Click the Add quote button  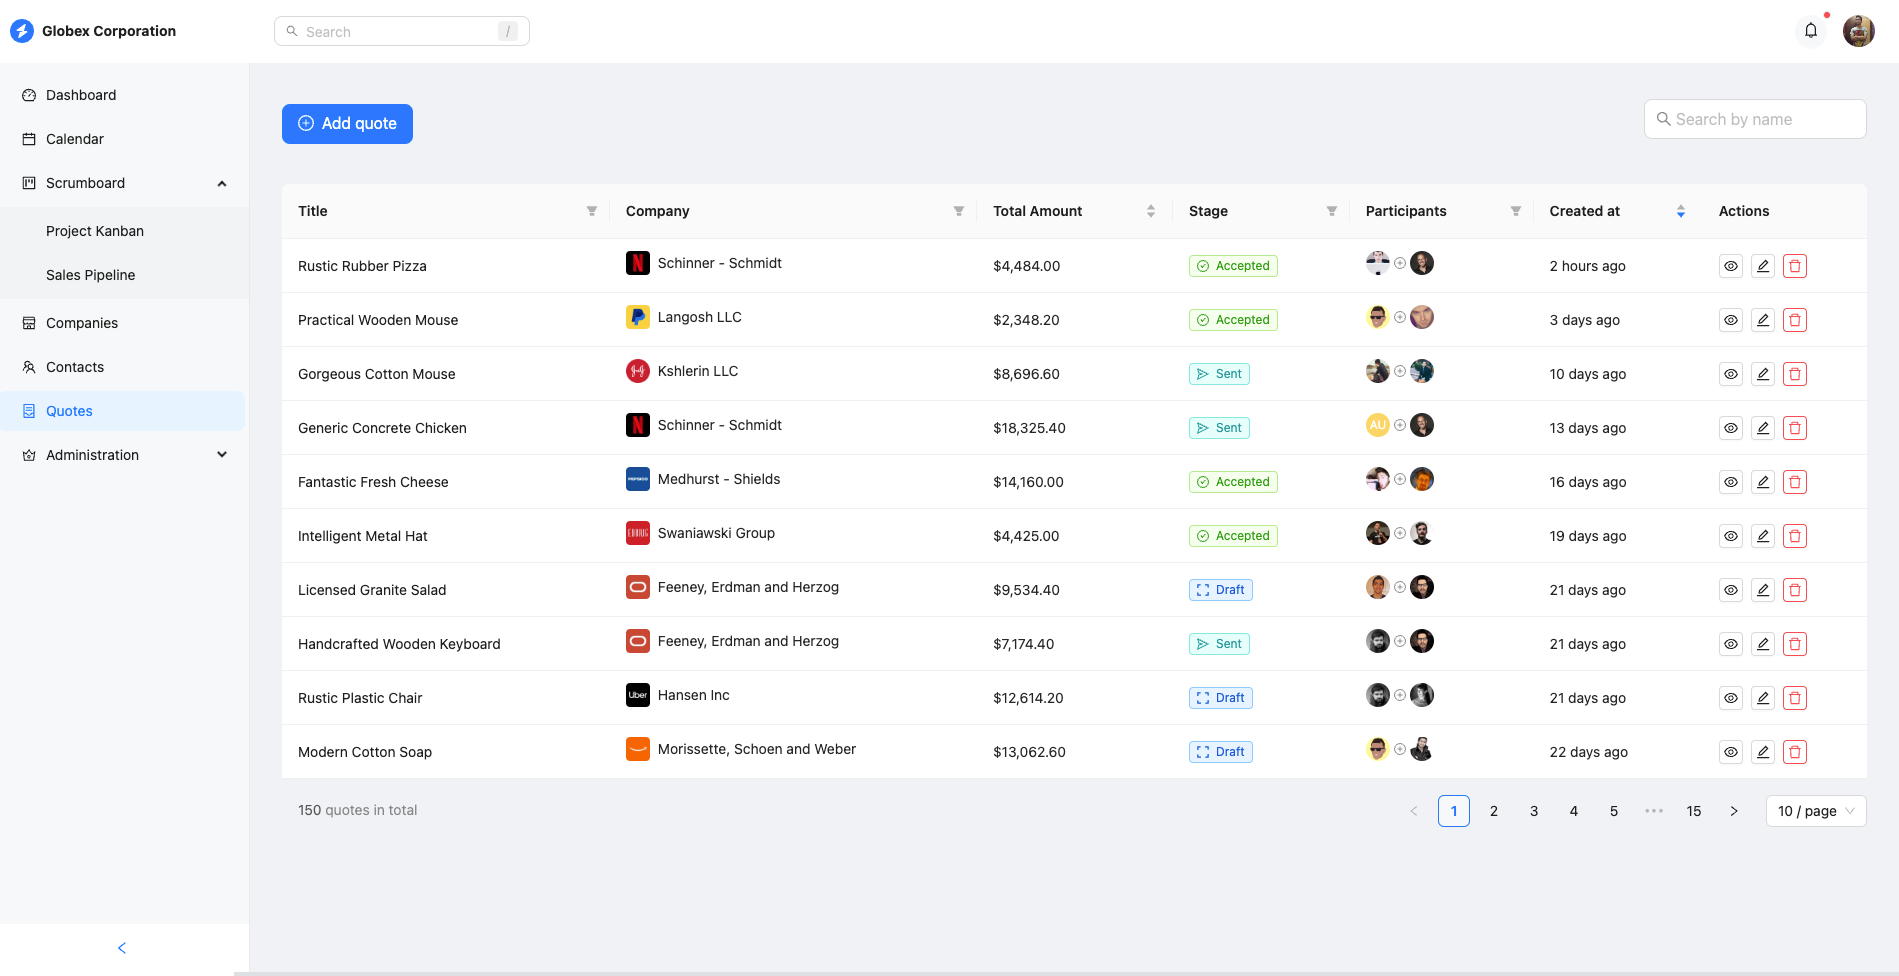347,124
